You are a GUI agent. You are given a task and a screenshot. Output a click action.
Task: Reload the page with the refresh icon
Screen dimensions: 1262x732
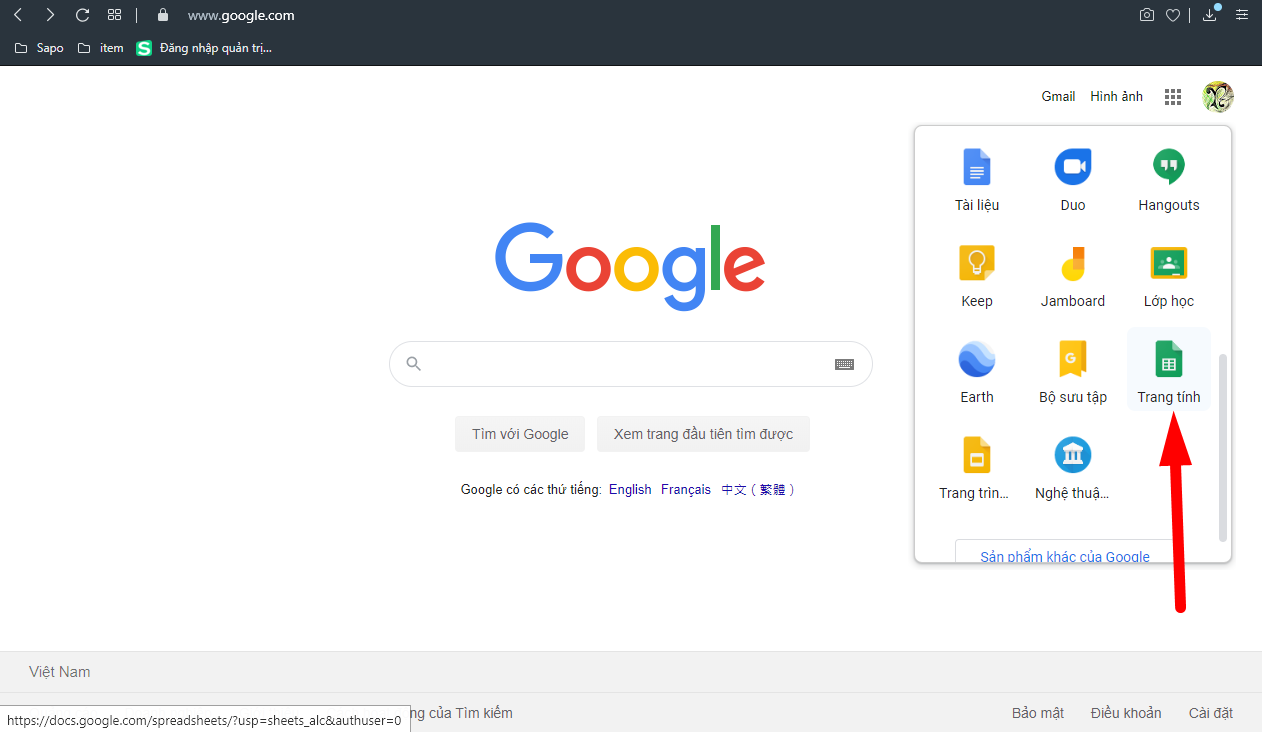tap(83, 15)
